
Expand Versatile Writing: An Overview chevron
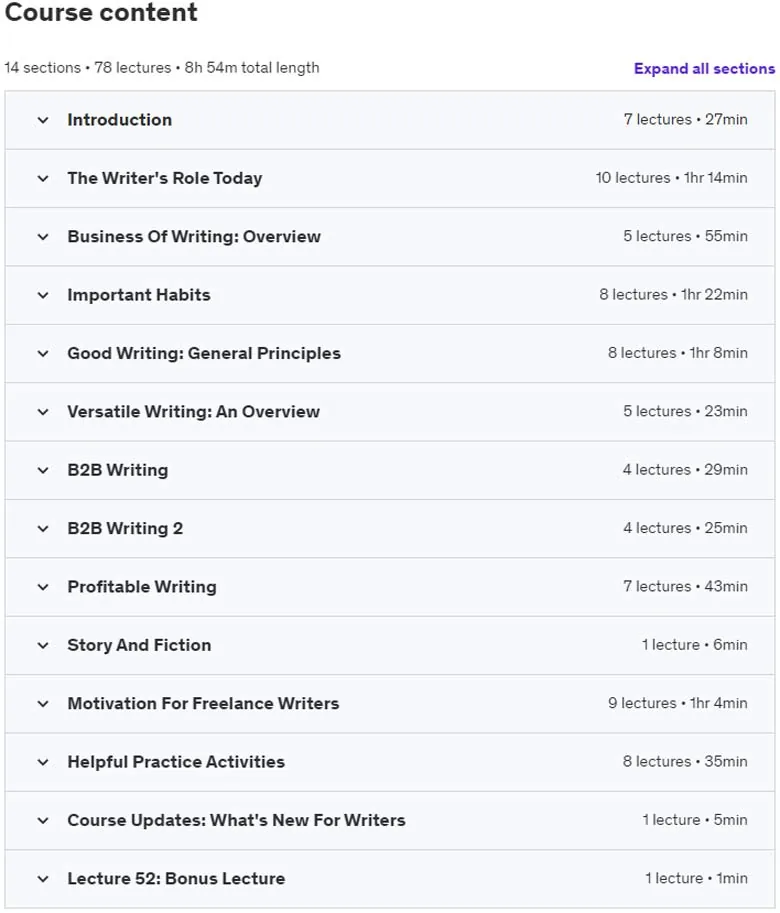click(x=43, y=412)
